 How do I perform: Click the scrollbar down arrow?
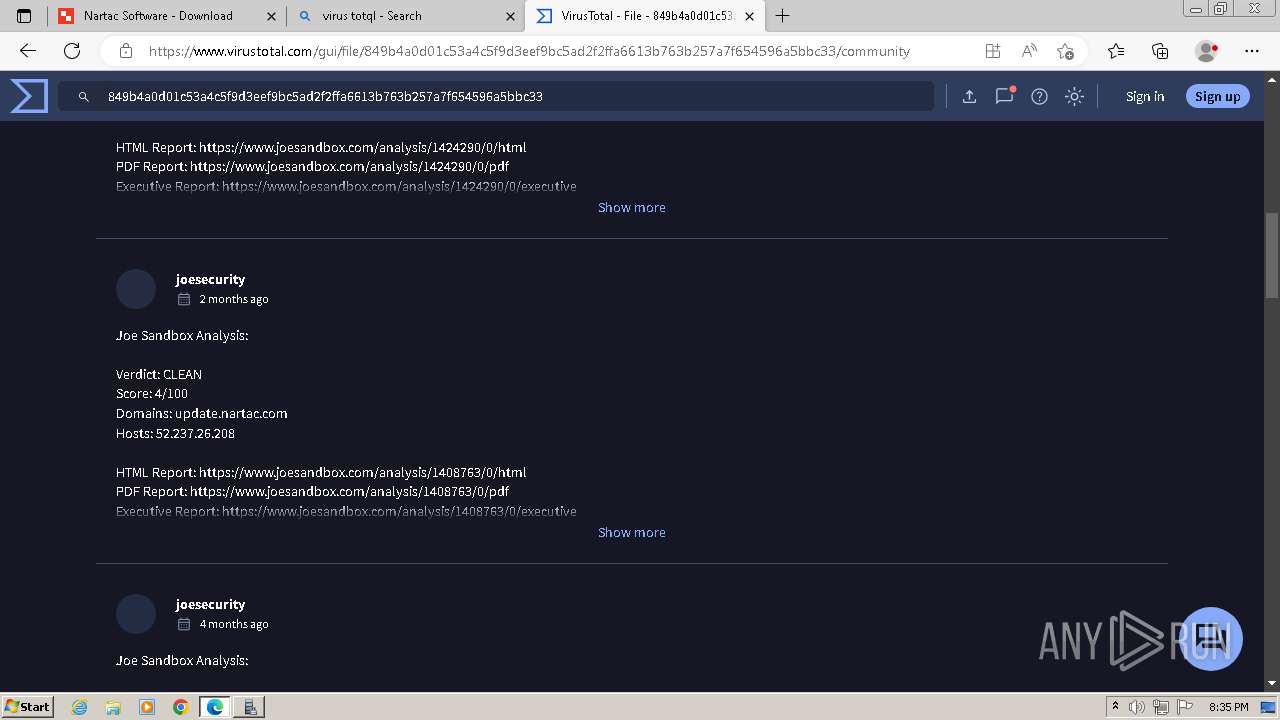click(1271, 683)
